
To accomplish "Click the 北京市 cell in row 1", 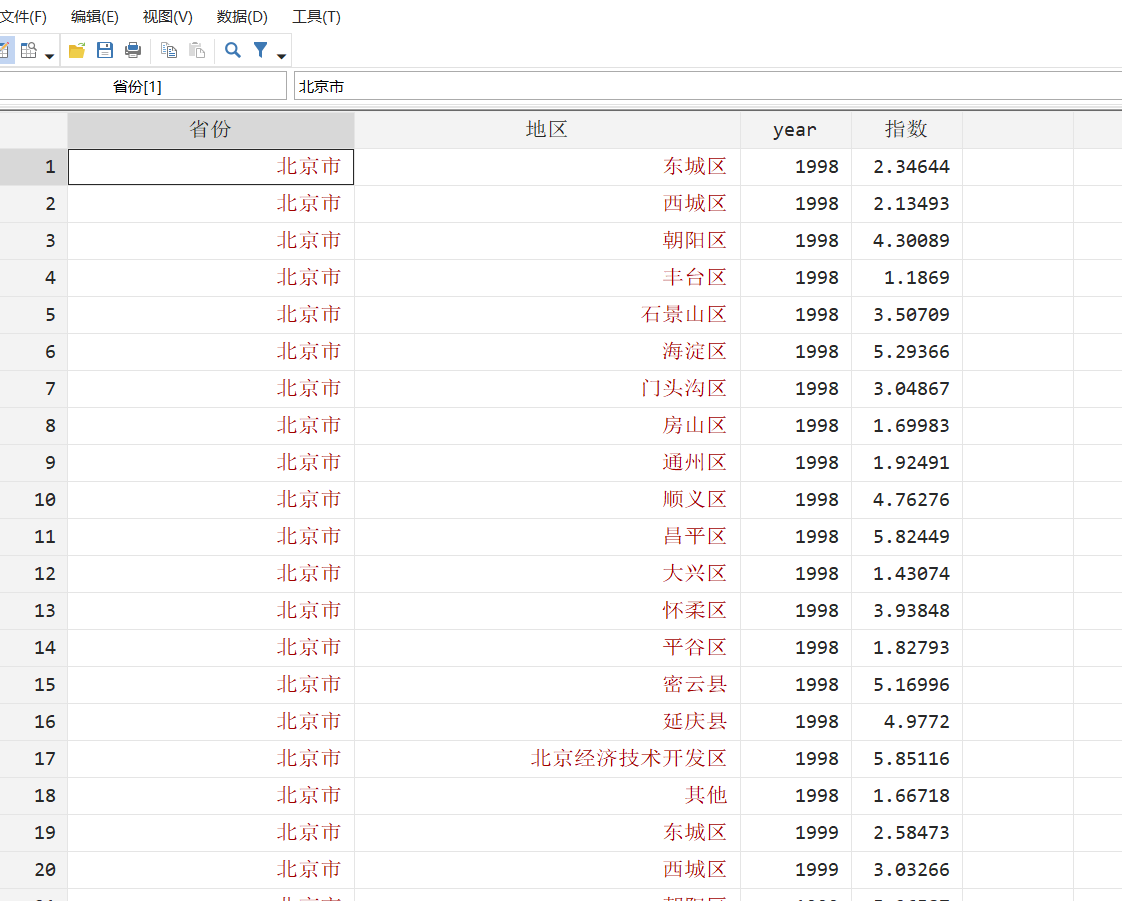I will 211,167.
